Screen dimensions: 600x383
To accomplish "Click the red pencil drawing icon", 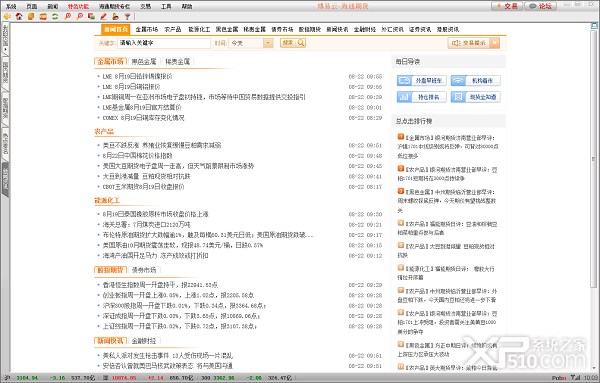I will click(103, 16).
